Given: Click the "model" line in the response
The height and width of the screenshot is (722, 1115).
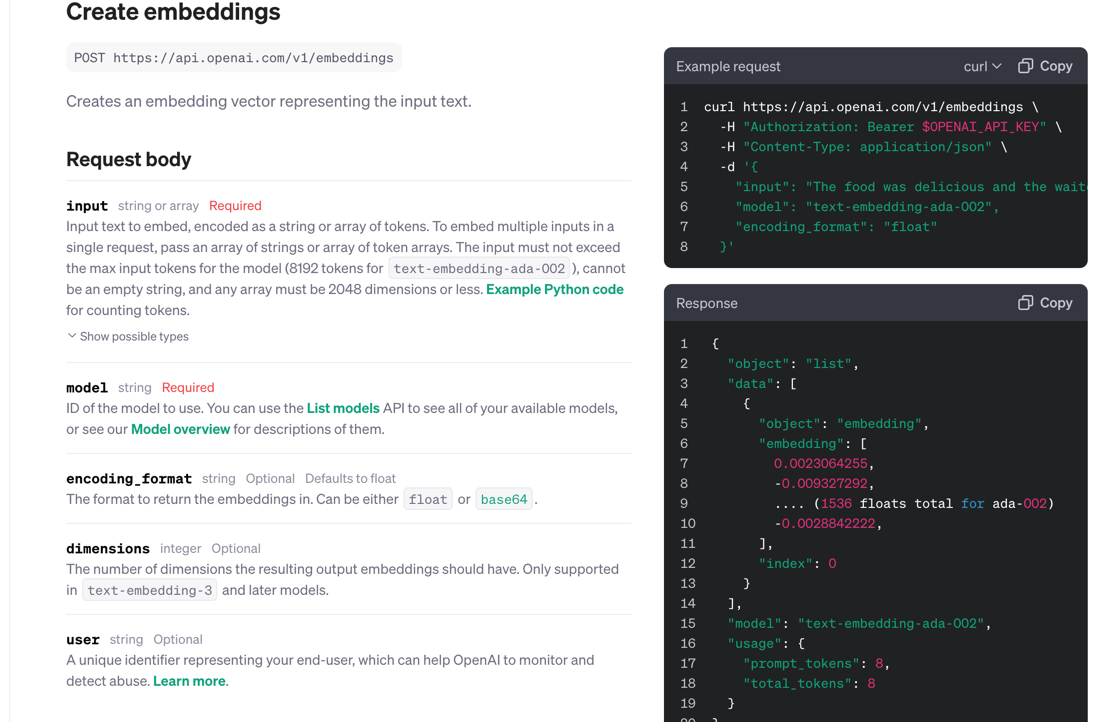Looking at the screenshot, I should (x=859, y=624).
